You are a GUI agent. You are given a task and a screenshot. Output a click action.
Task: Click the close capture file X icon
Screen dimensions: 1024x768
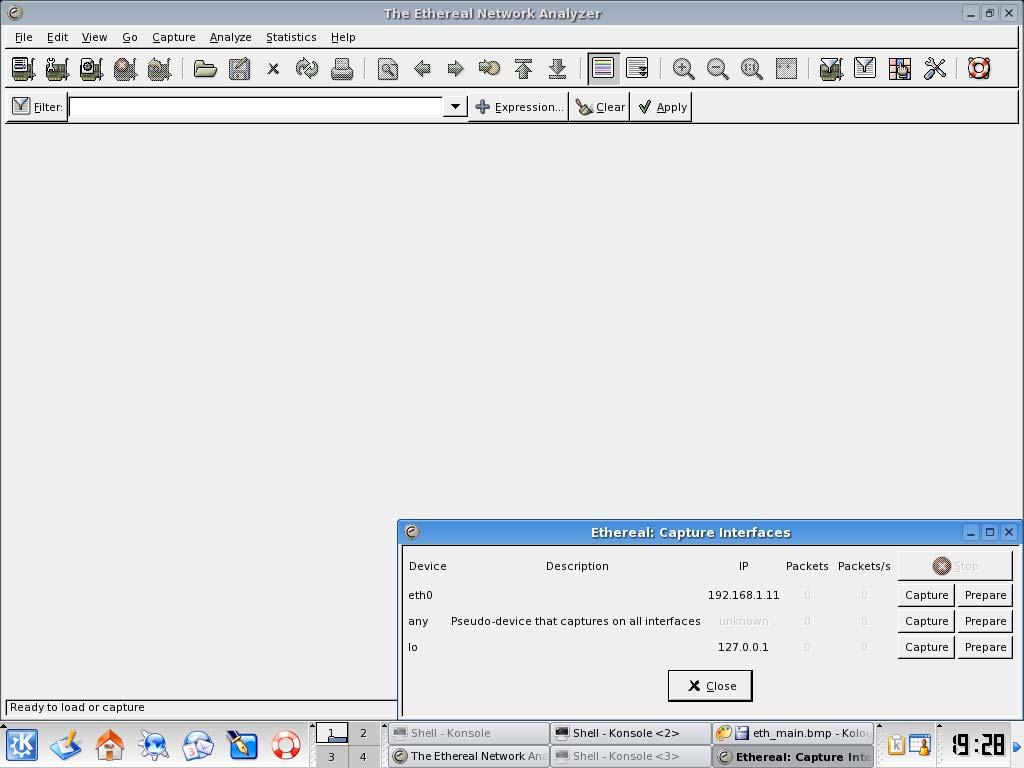(273, 69)
